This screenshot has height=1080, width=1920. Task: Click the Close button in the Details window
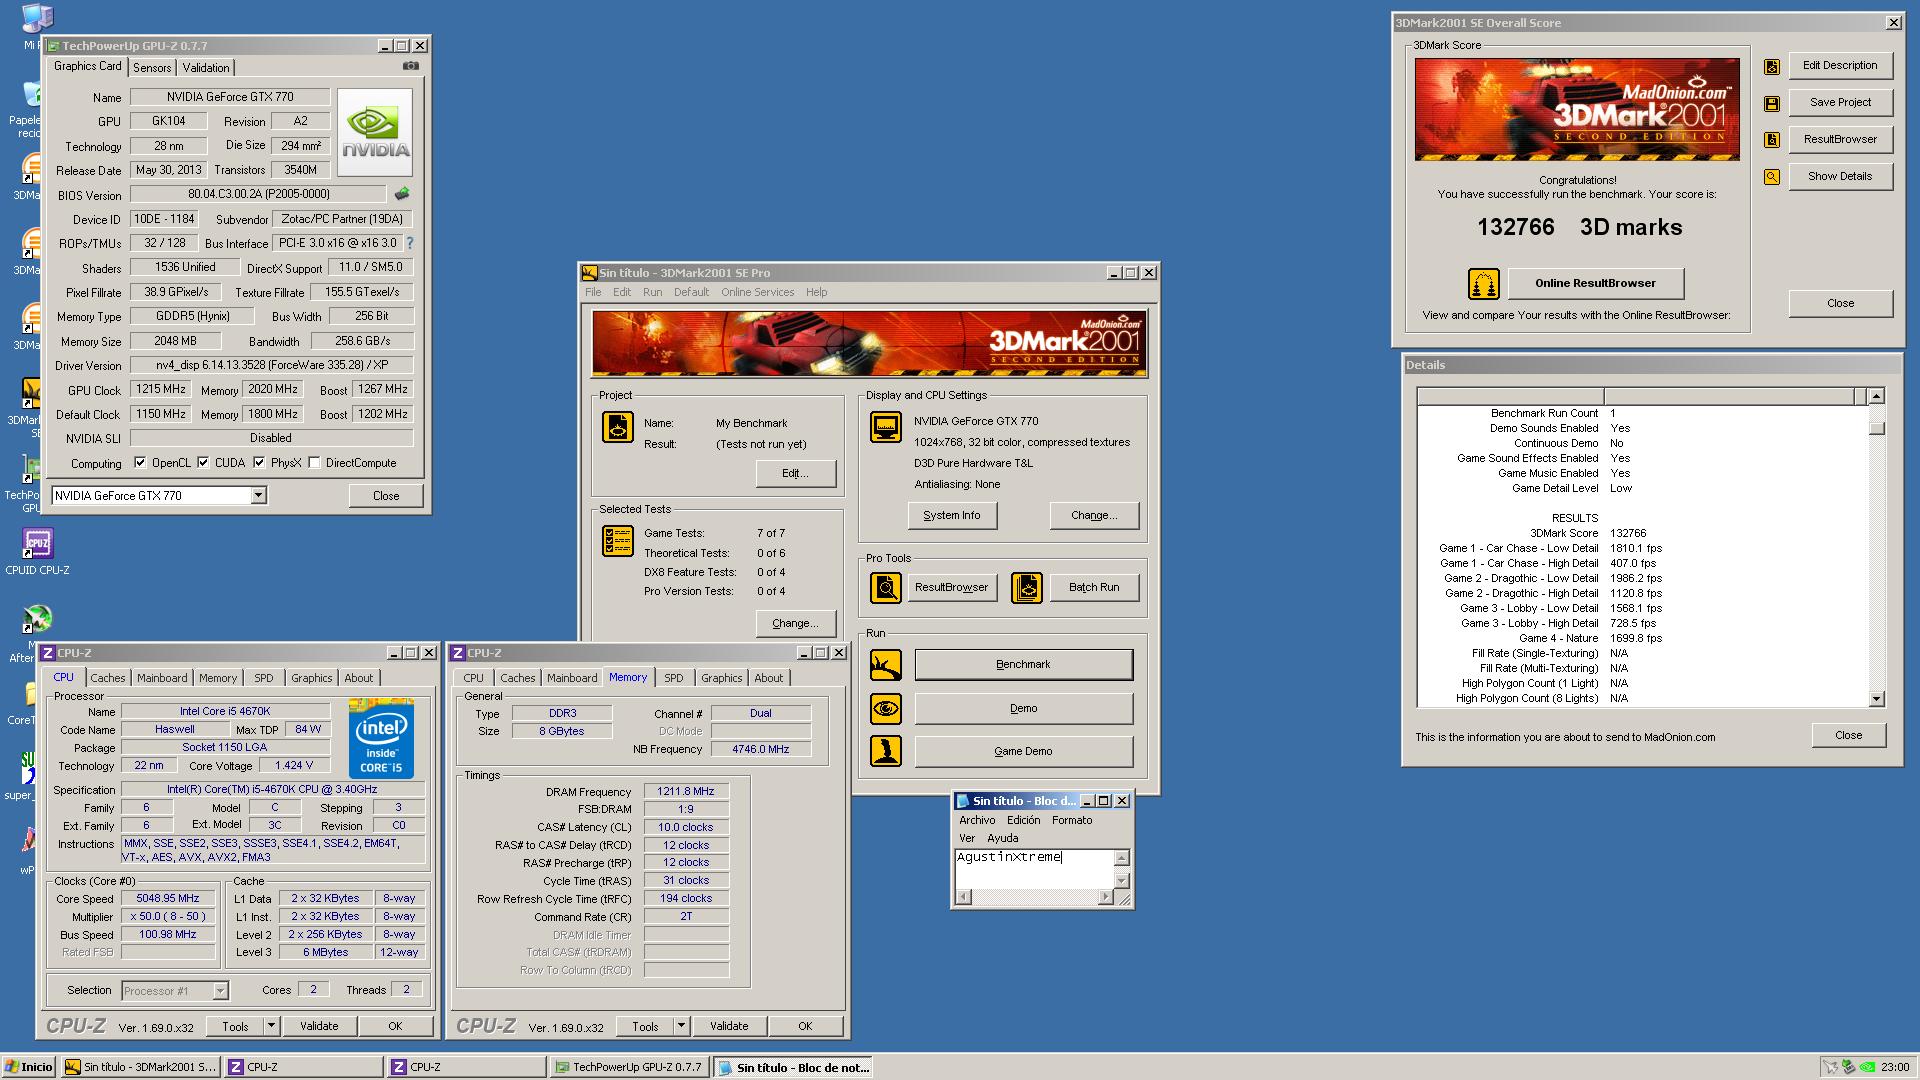pyautogui.click(x=1848, y=735)
